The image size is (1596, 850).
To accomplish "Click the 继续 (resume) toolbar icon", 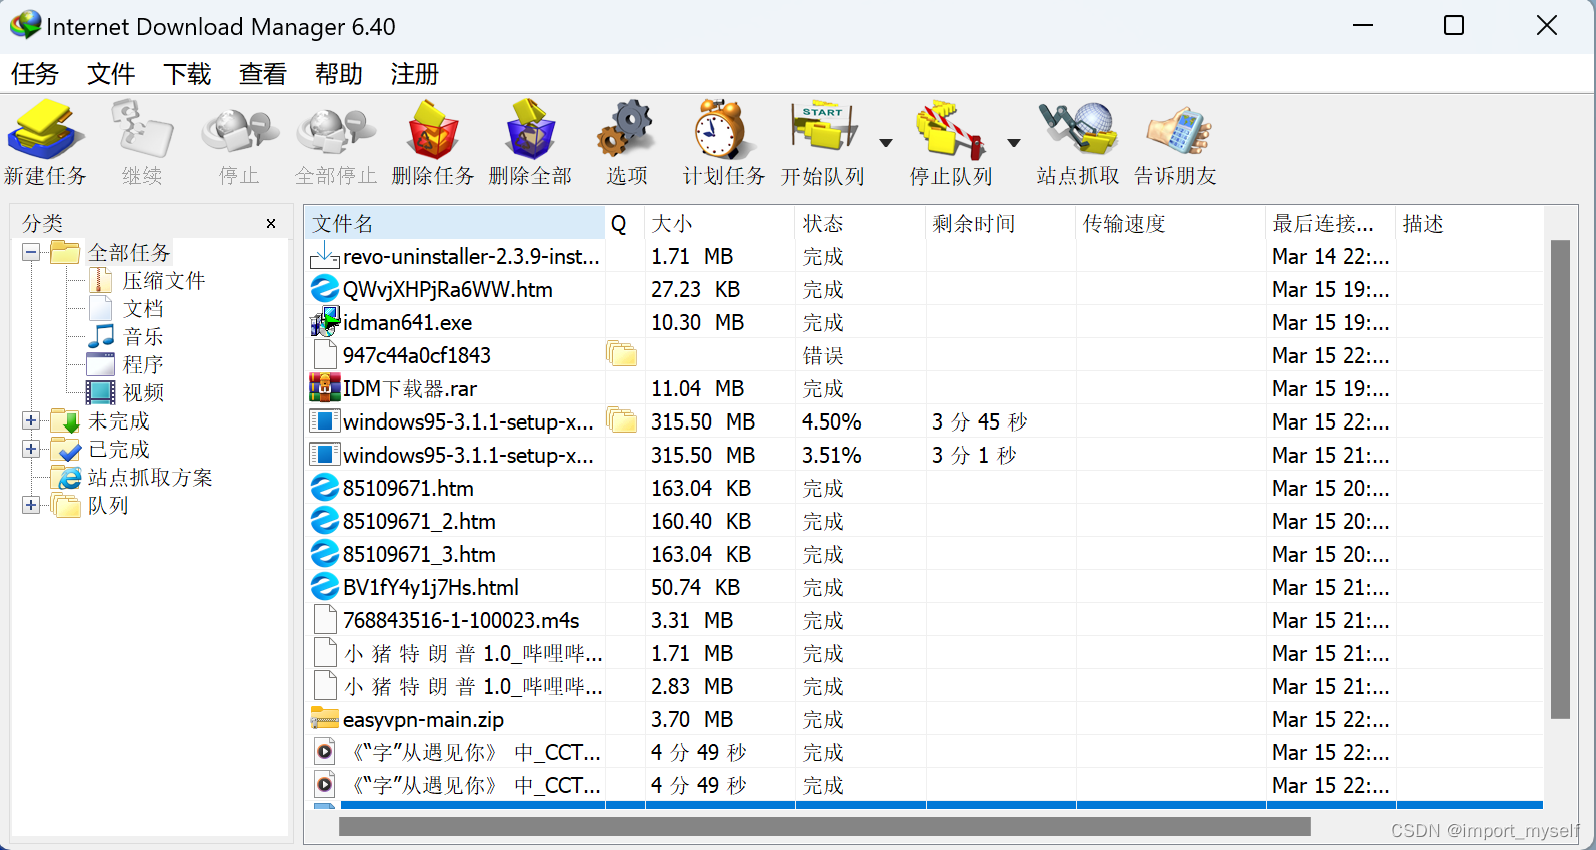I will (x=142, y=130).
